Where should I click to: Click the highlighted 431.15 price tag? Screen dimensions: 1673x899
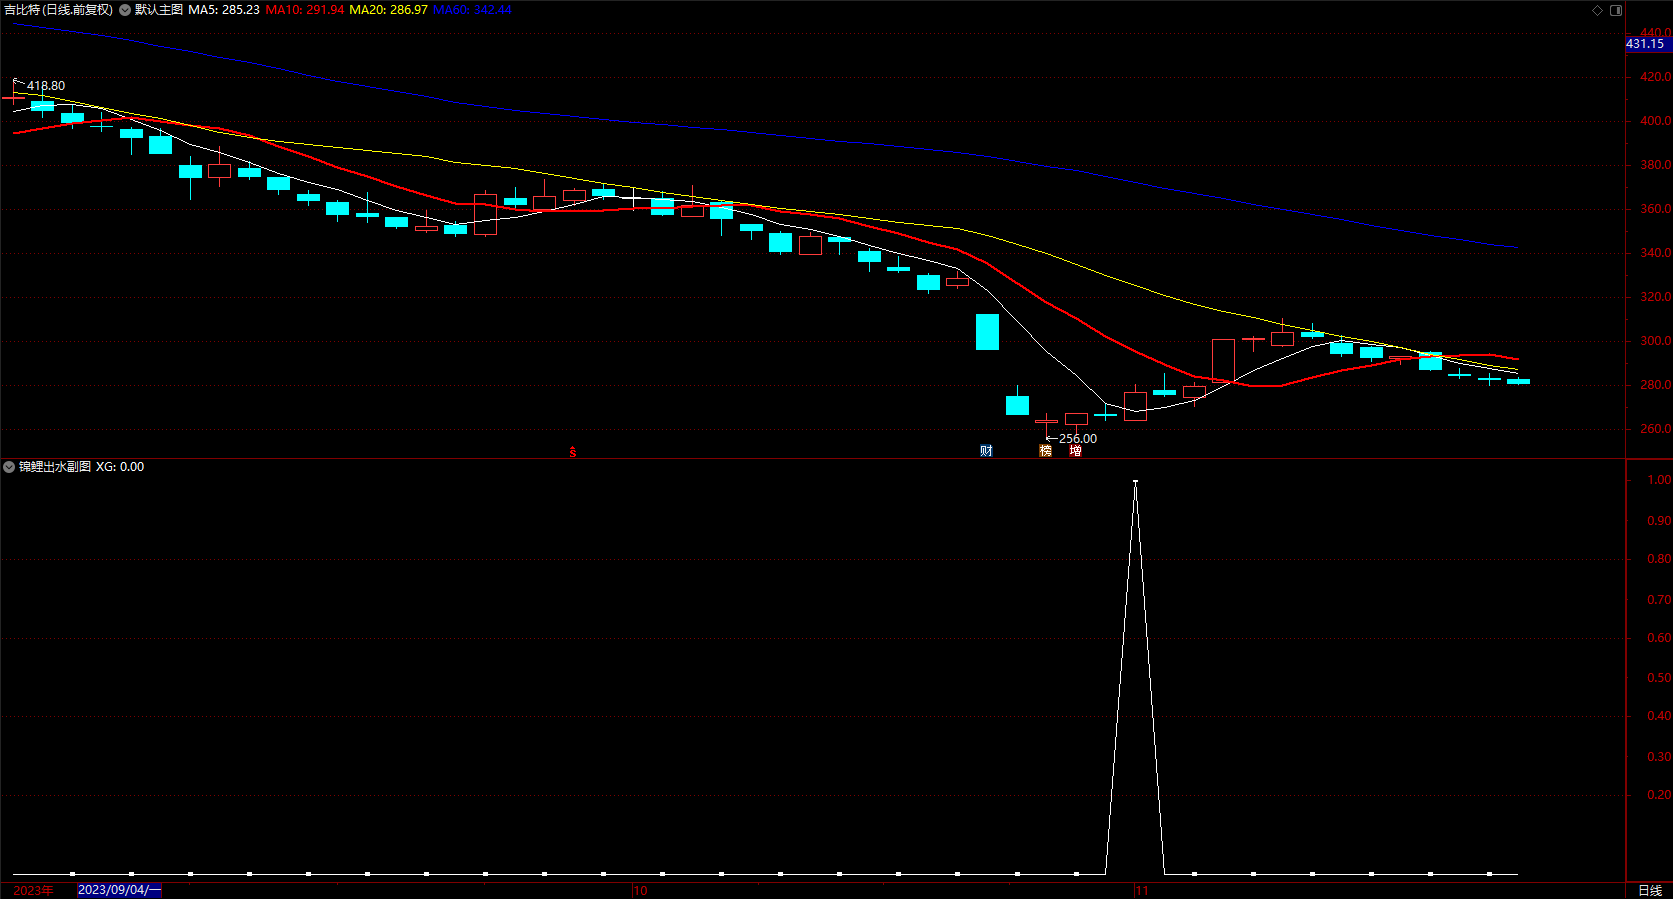point(1645,44)
